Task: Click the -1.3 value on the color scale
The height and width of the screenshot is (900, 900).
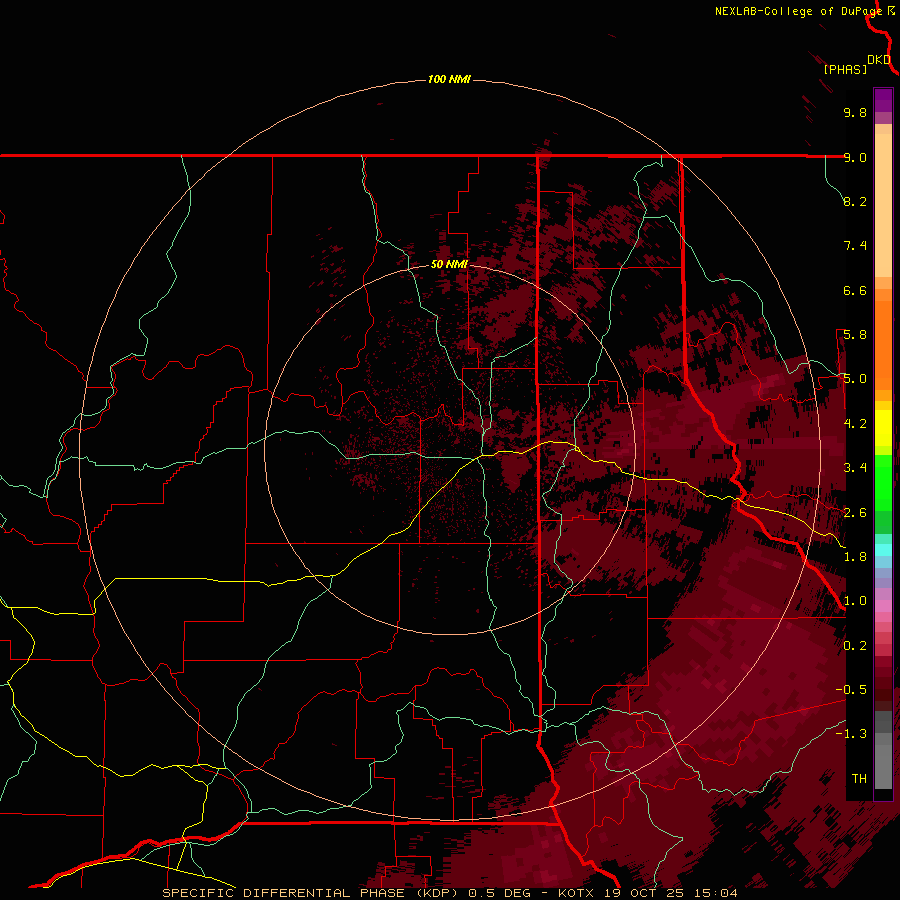Action: 851,734
